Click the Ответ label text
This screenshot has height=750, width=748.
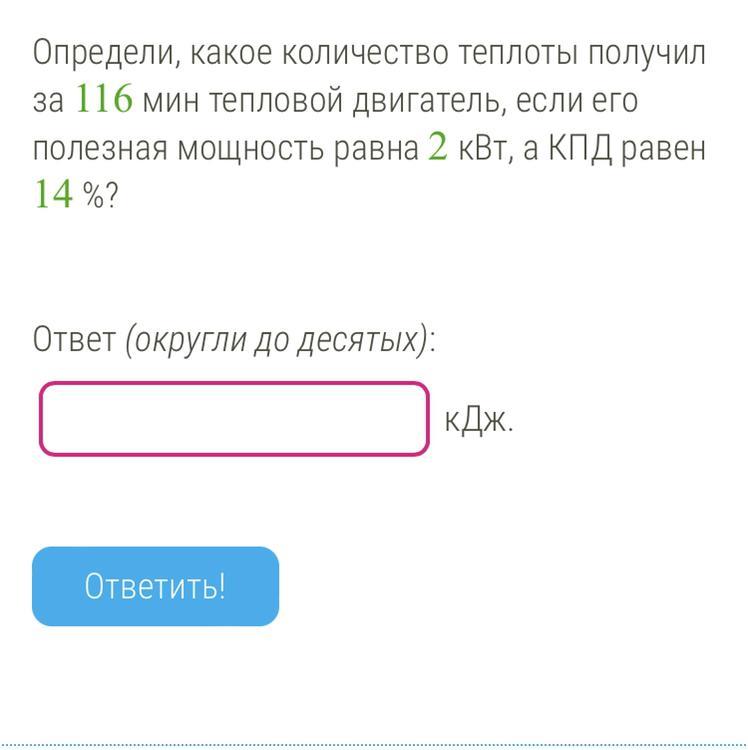coord(75,339)
